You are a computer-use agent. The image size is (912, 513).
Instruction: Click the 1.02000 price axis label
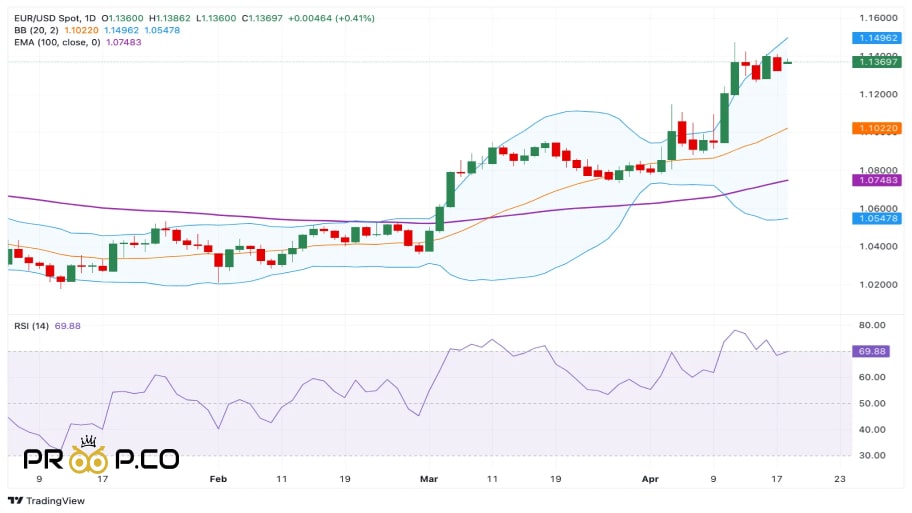click(x=879, y=284)
